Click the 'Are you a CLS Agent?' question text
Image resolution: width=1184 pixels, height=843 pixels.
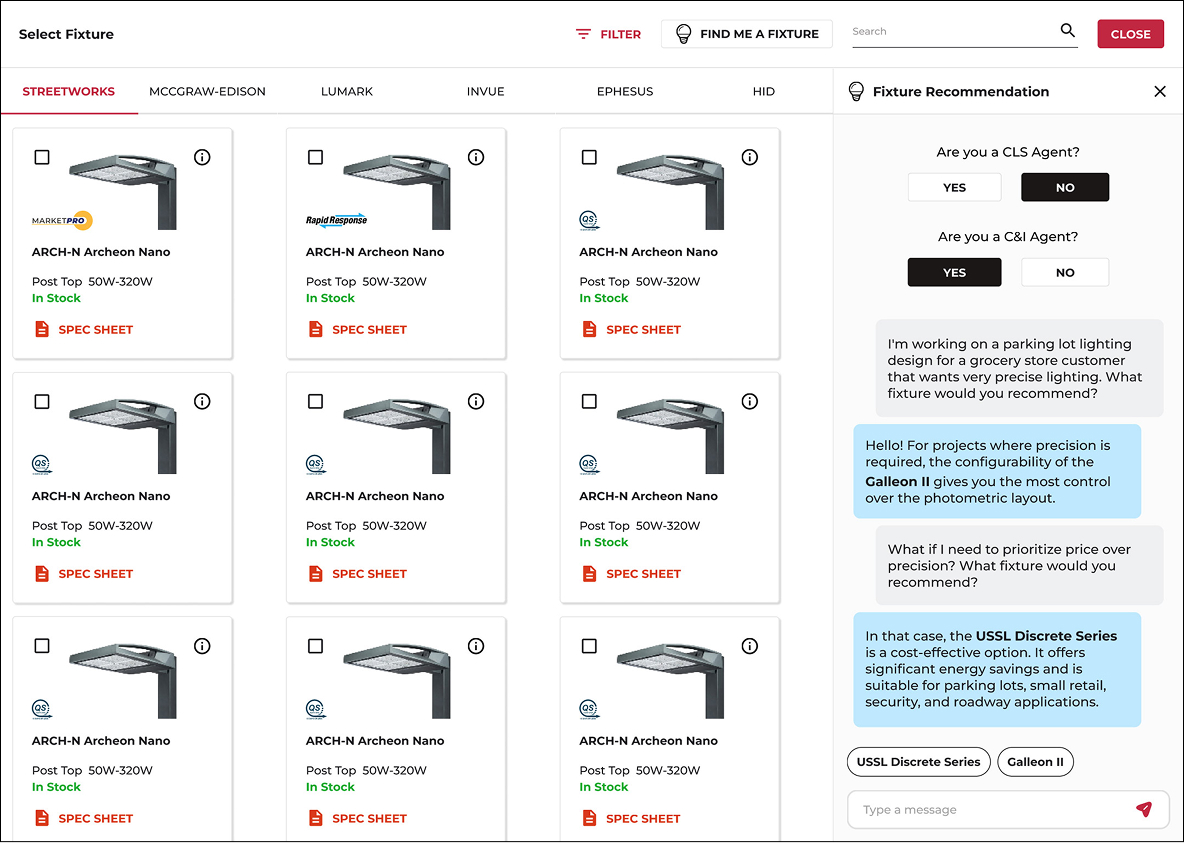tap(1007, 152)
